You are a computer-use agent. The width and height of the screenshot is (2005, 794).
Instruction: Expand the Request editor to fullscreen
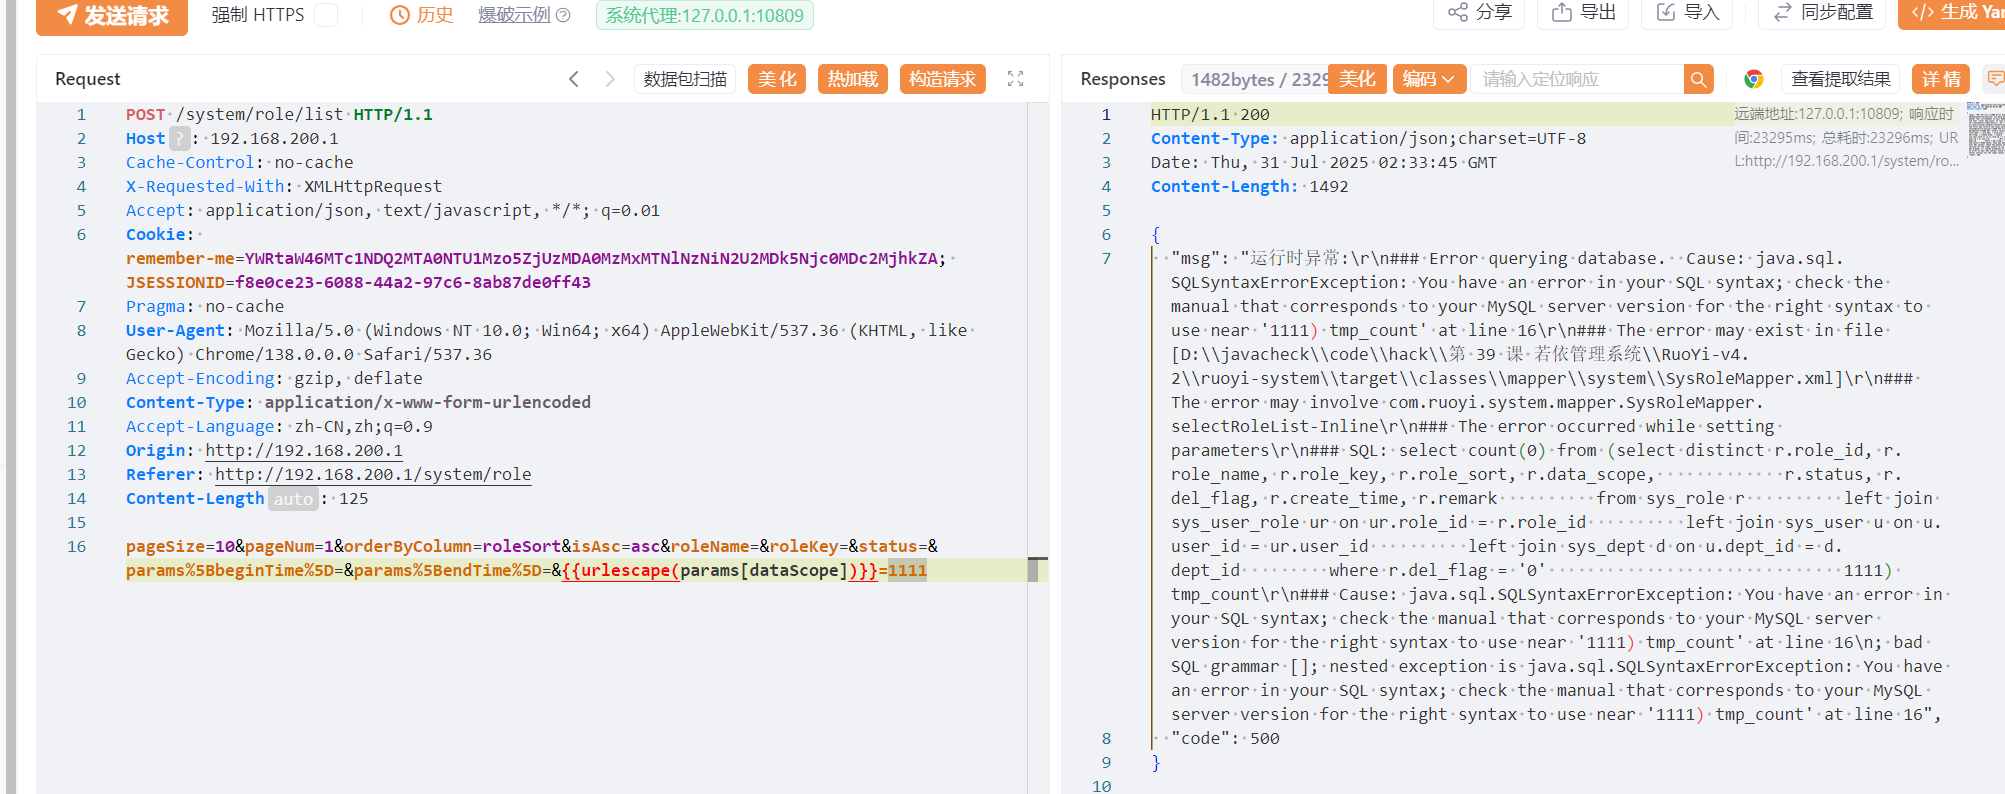pyautogui.click(x=1015, y=79)
